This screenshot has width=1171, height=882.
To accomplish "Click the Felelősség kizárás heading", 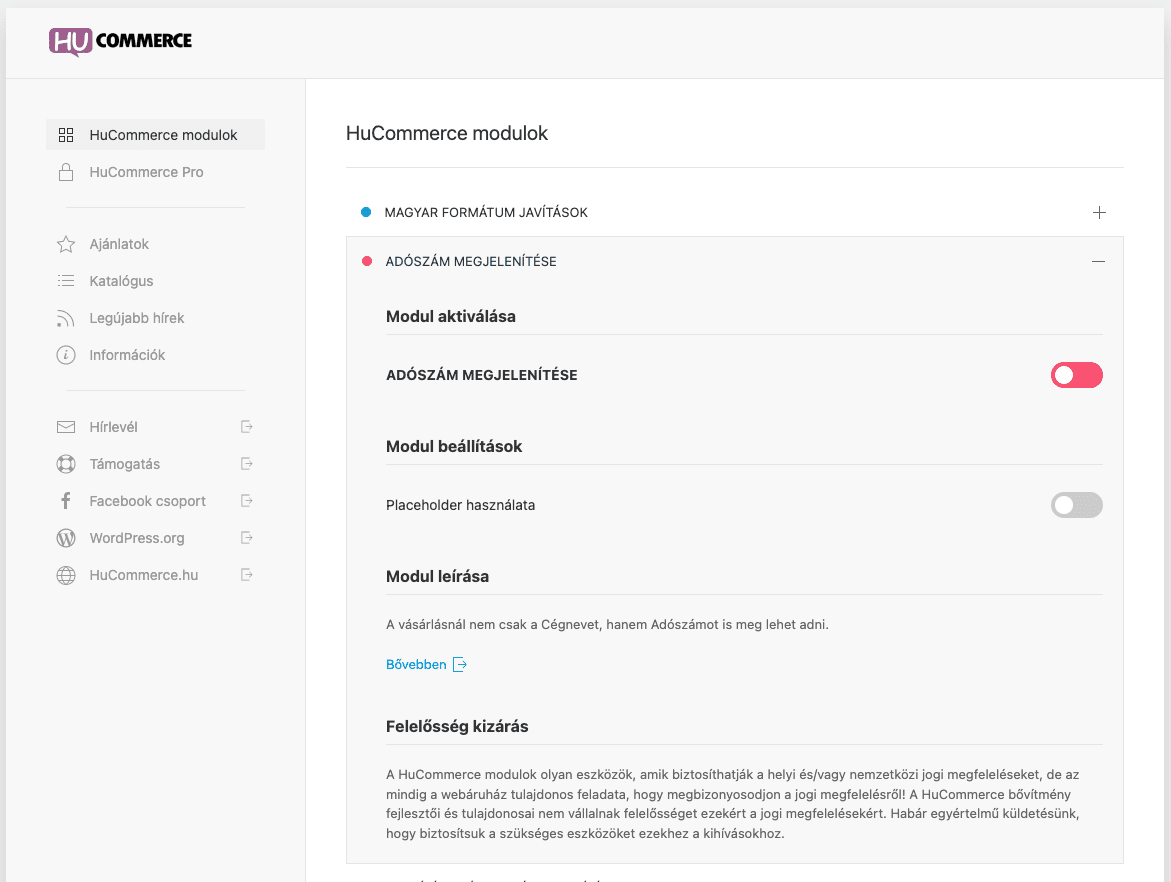I will pos(457,727).
